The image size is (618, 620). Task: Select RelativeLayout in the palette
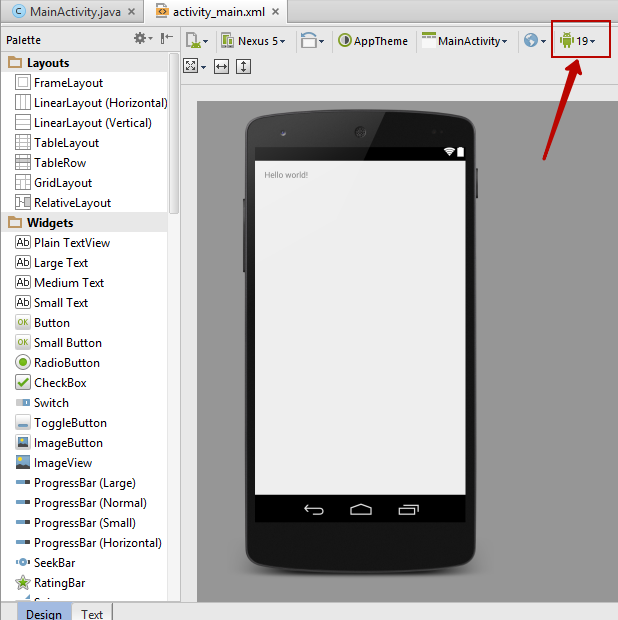pyautogui.click(x=85, y=202)
